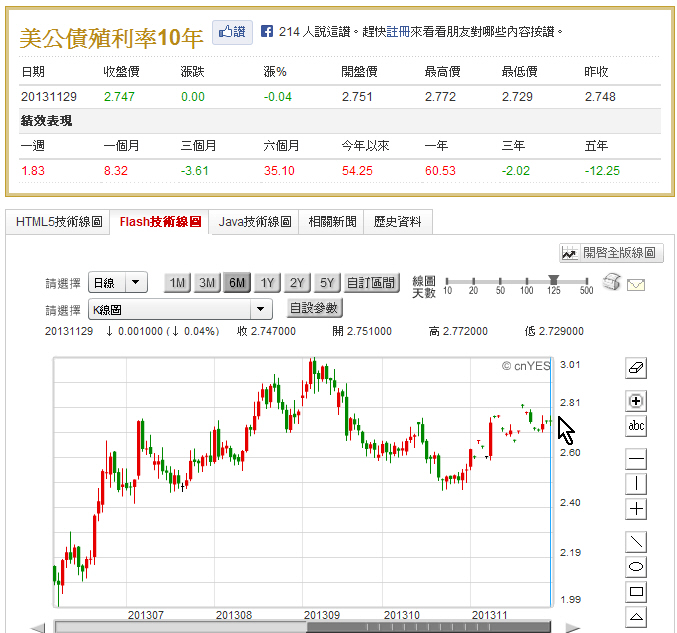Switch to the Flash技術線圖 tab

[x=160, y=222]
